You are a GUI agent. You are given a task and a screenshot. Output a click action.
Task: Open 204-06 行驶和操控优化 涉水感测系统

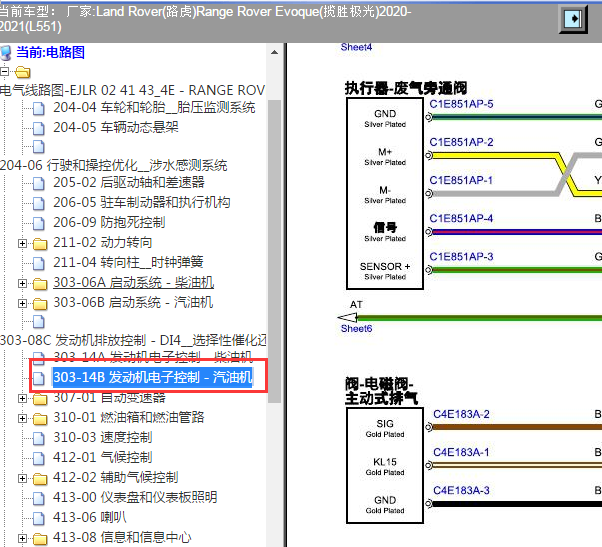[x=114, y=165]
